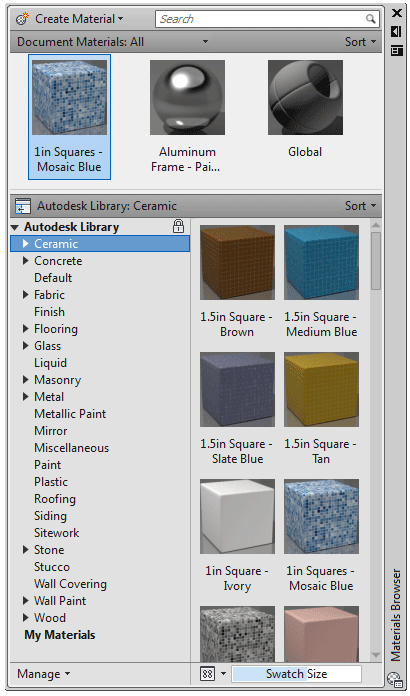The width and height of the screenshot is (410, 696).
Task: Select the Aluminum Frame material thumbnail
Action: [187, 98]
